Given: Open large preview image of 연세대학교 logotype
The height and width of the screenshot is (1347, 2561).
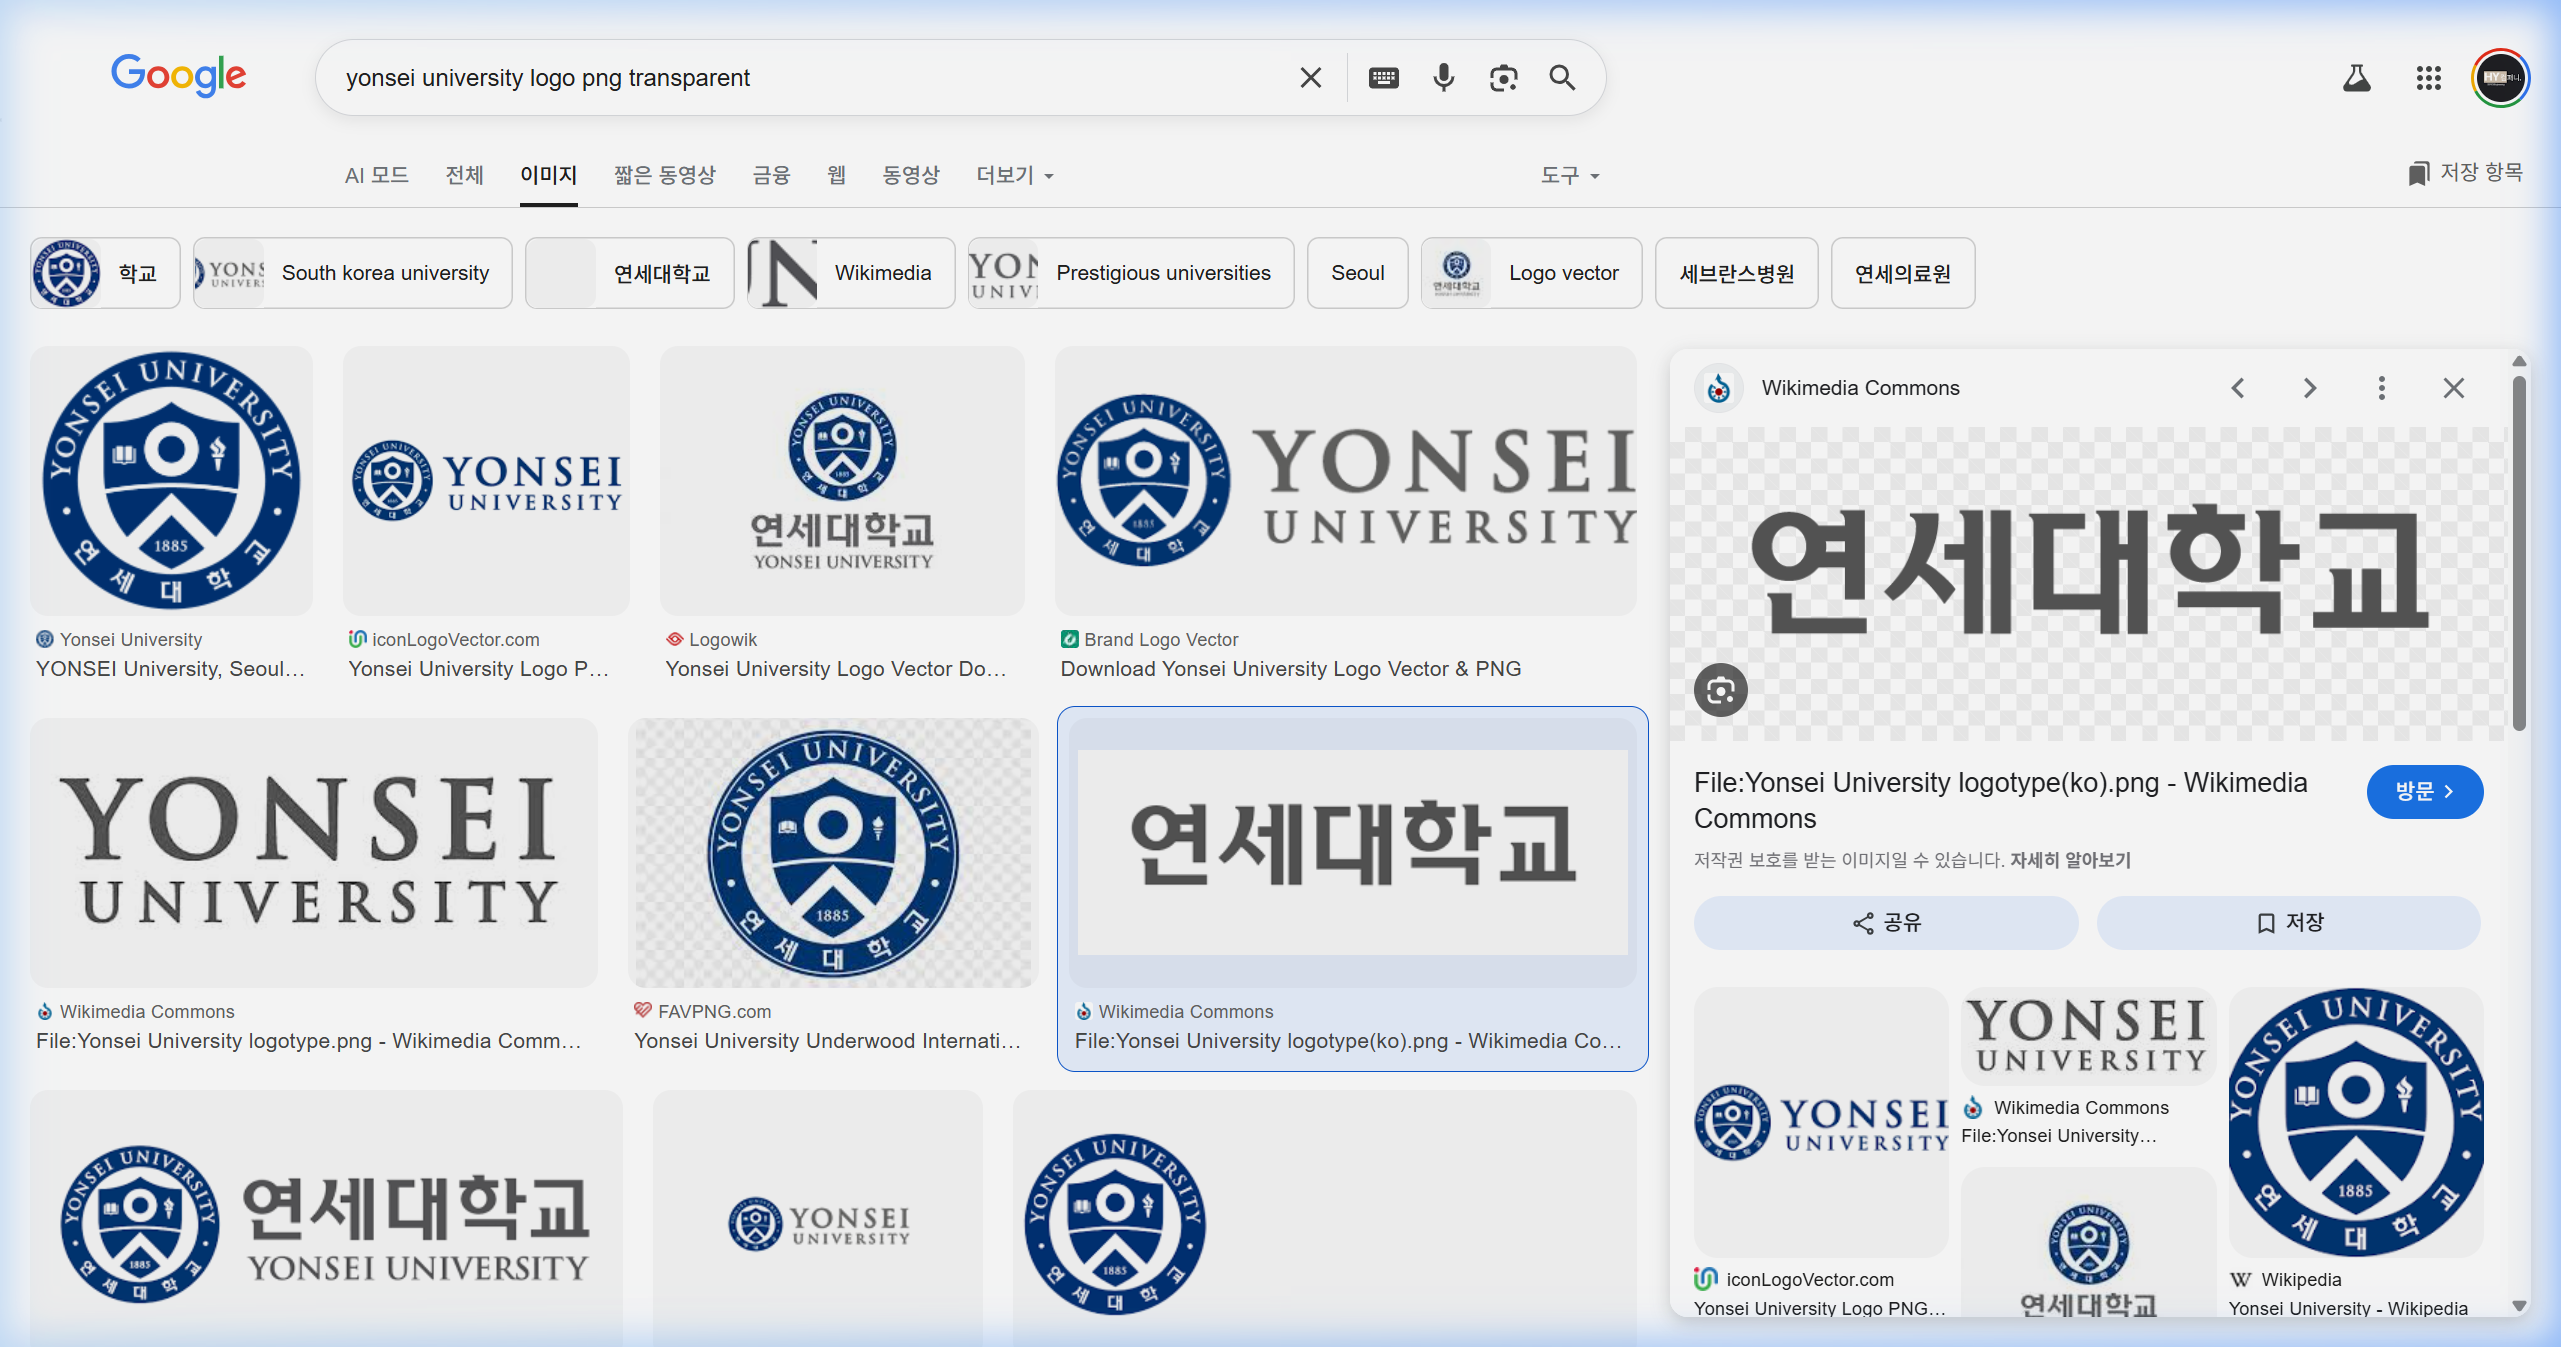Looking at the screenshot, I should 2090,583.
